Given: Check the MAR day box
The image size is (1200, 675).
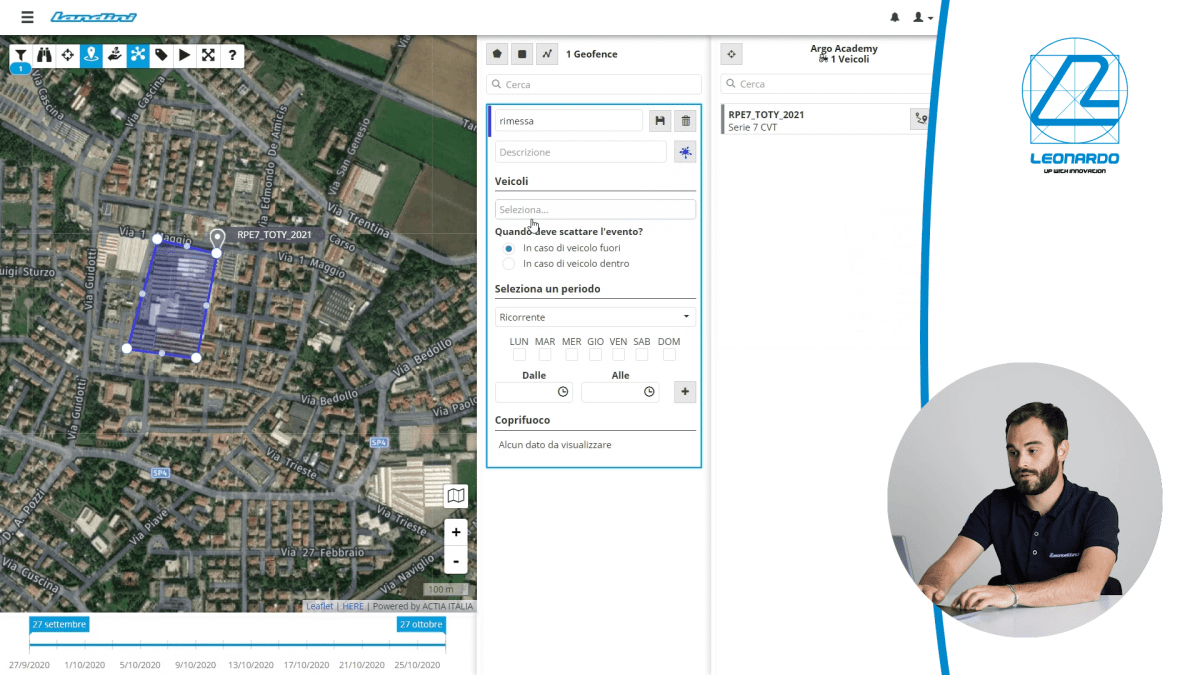Looking at the screenshot, I should (x=545, y=355).
